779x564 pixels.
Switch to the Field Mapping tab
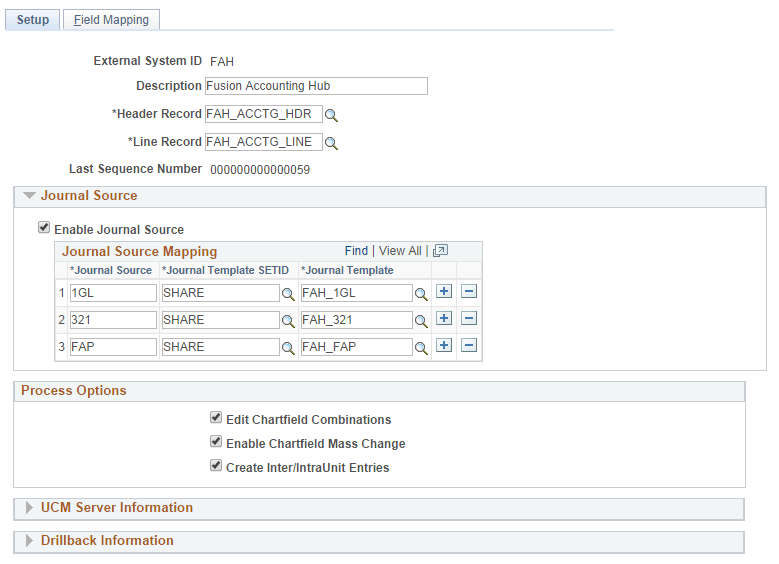click(x=111, y=20)
